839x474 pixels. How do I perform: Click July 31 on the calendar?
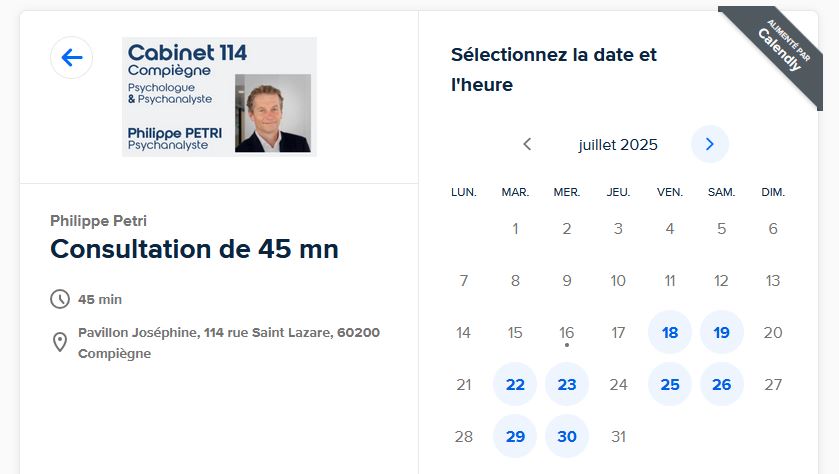(618, 437)
